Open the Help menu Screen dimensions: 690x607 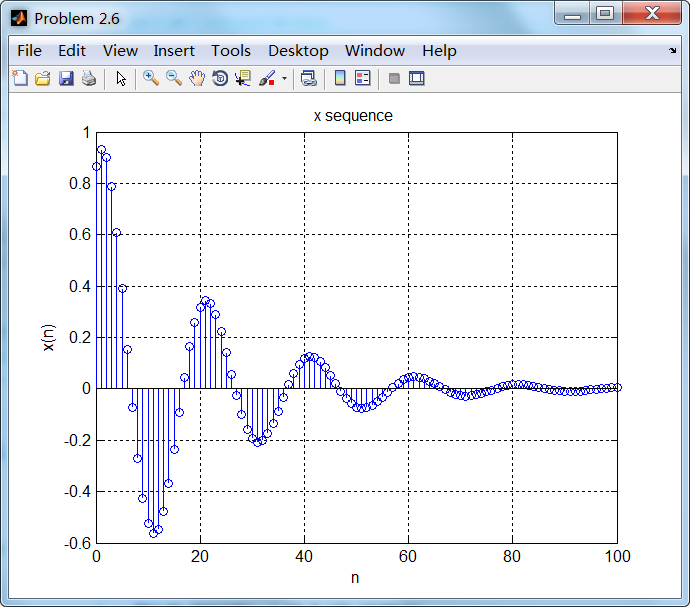pos(439,51)
